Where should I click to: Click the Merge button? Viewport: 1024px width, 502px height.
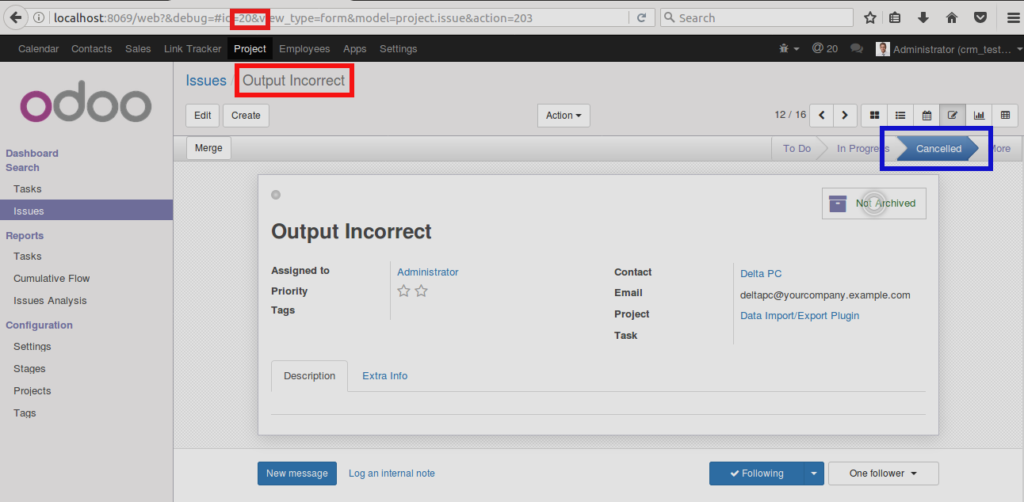(208, 148)
